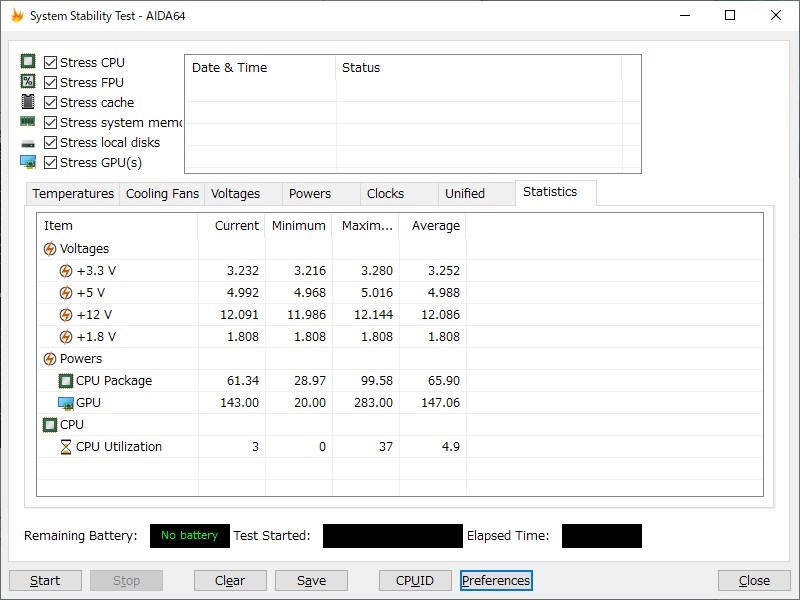Viewport: 800px width, 600px height.
Task: Open the Preferences dialog button
Action: (496, 581)
